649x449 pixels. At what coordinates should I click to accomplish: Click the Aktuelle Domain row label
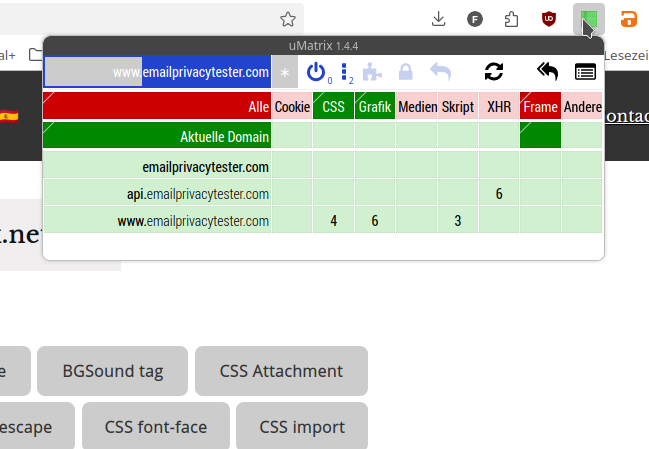157,135
